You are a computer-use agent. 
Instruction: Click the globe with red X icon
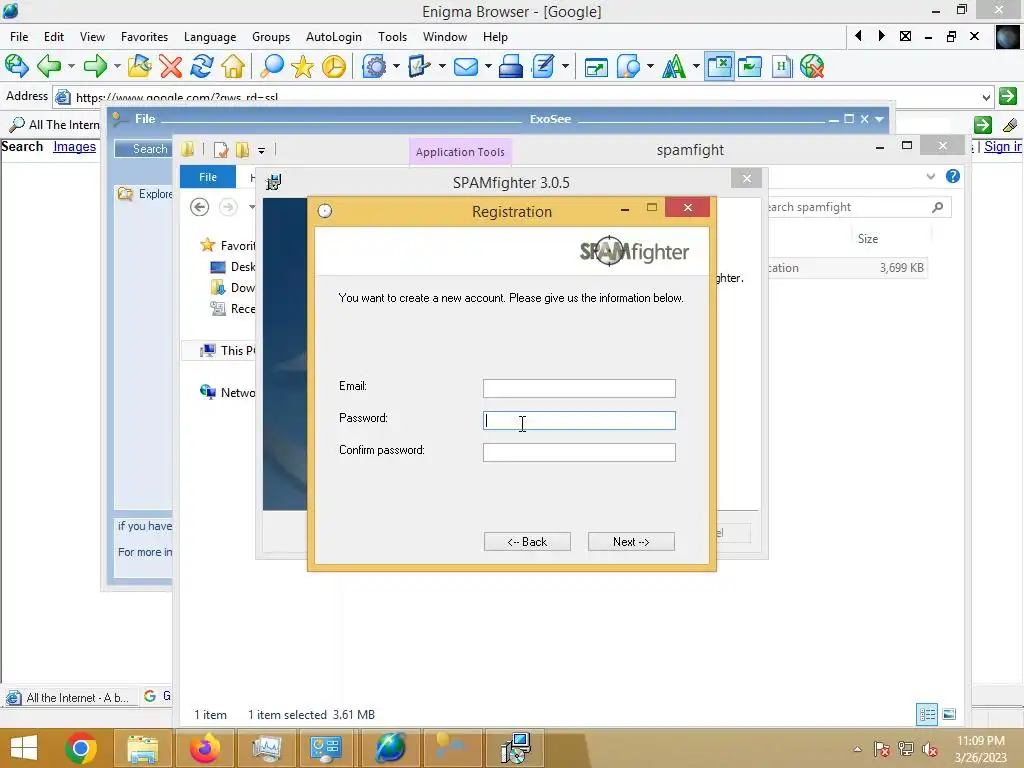coord(812,66)
